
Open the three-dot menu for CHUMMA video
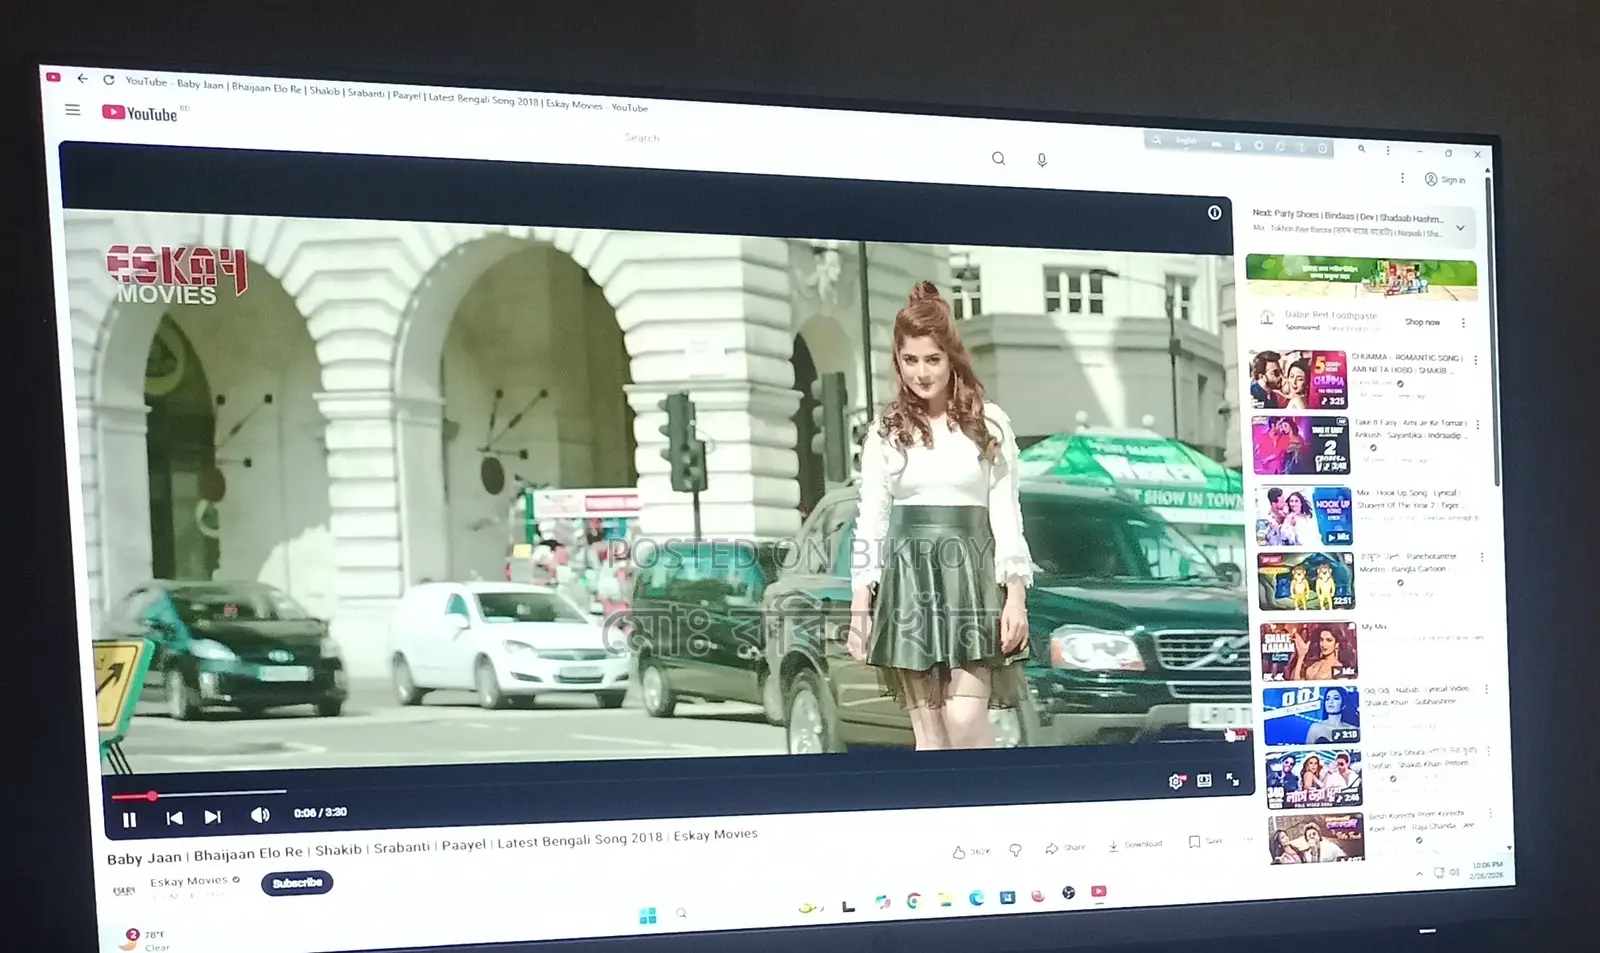click(x=1475, y=359)
